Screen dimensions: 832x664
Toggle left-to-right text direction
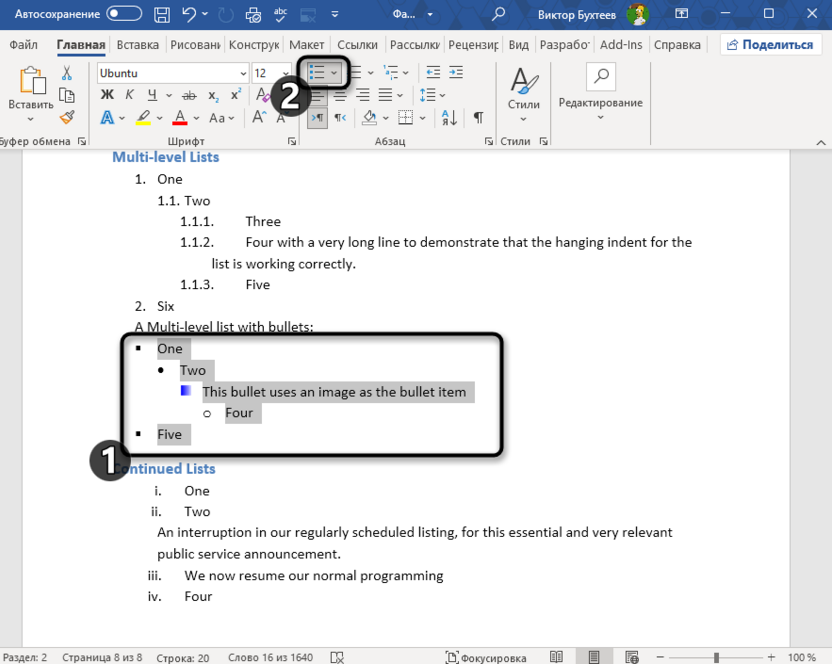317,118
